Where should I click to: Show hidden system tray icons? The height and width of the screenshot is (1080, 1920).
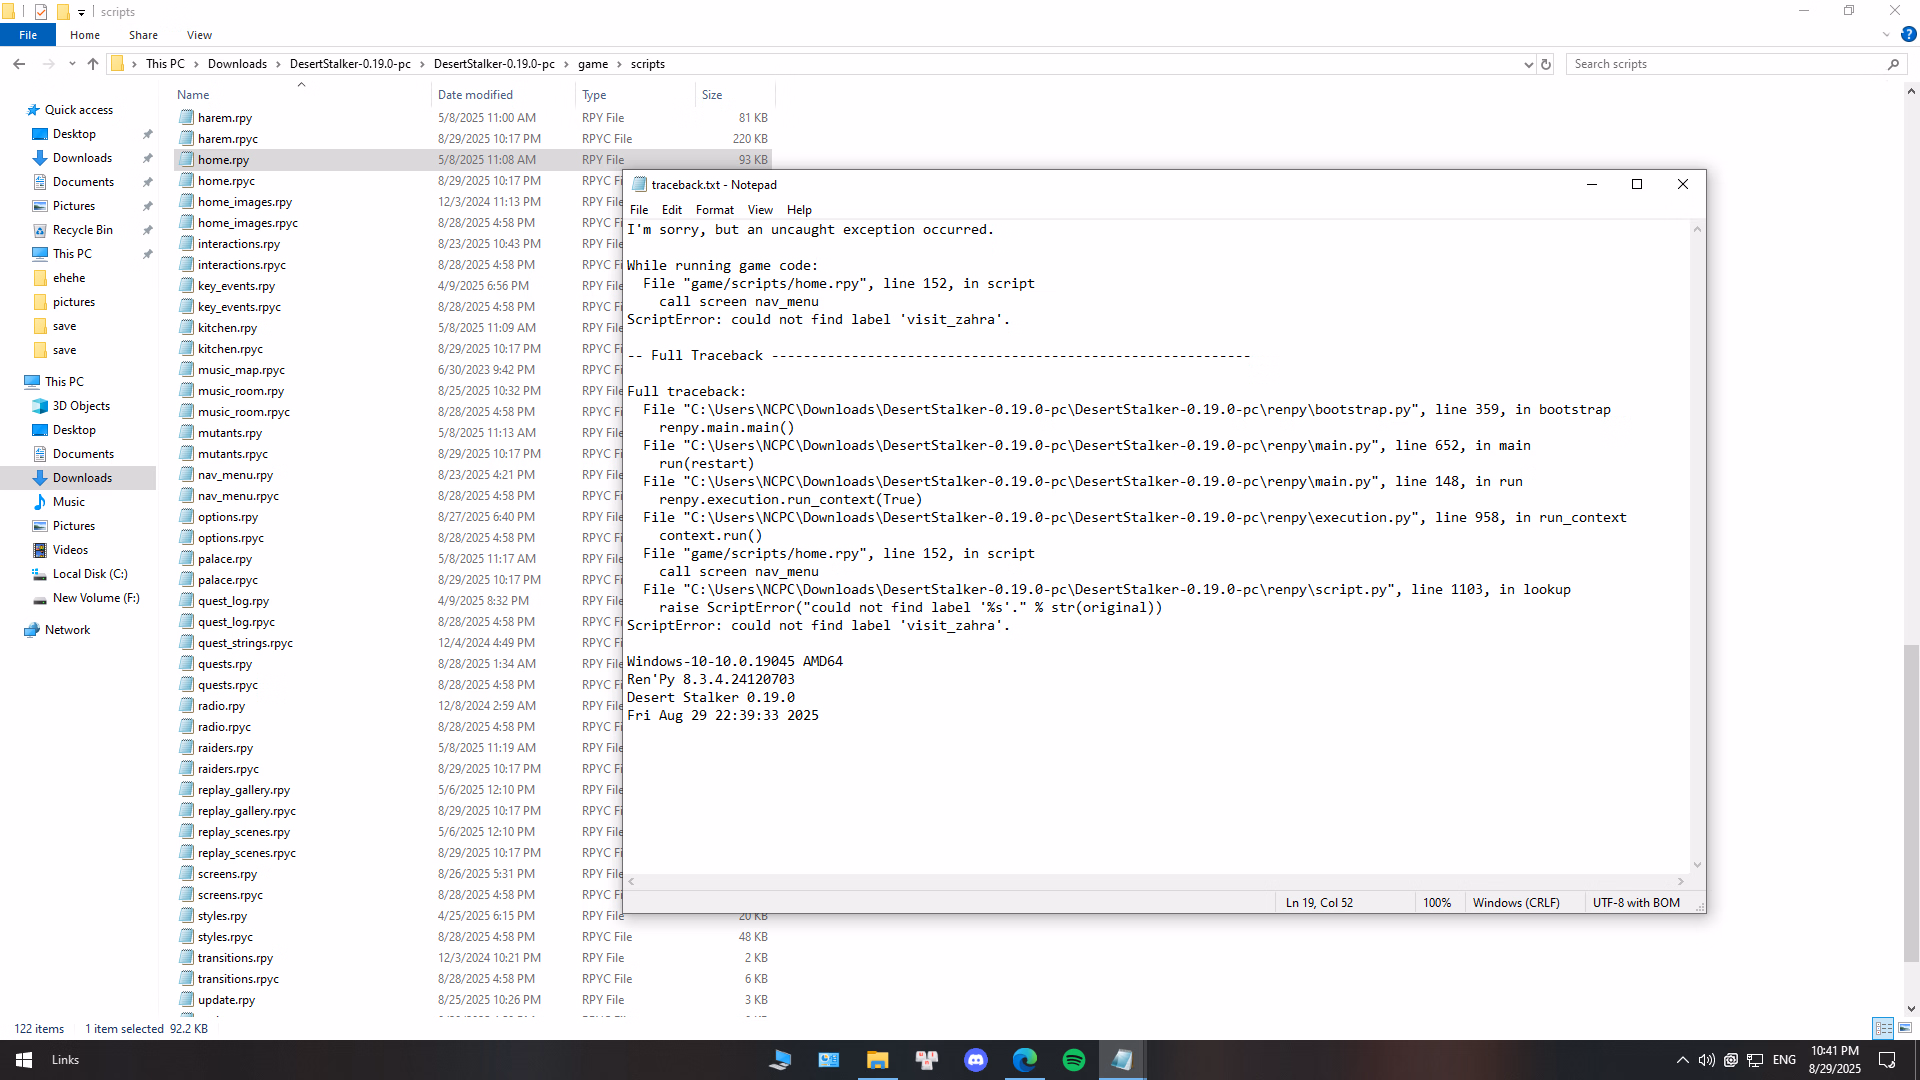(x=1682, y=1060)
